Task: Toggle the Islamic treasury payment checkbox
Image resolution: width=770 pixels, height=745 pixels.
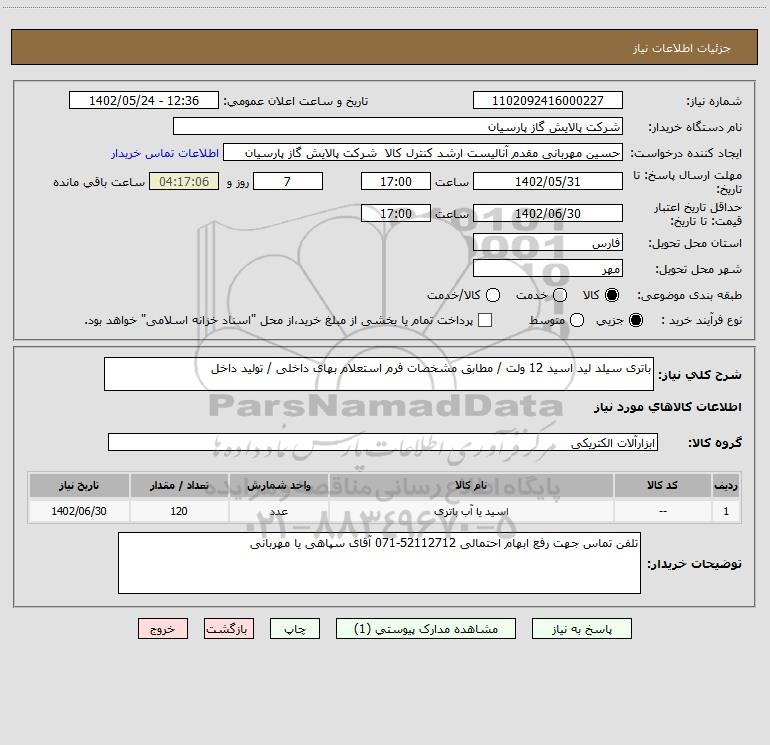Action: coord(485,320)
